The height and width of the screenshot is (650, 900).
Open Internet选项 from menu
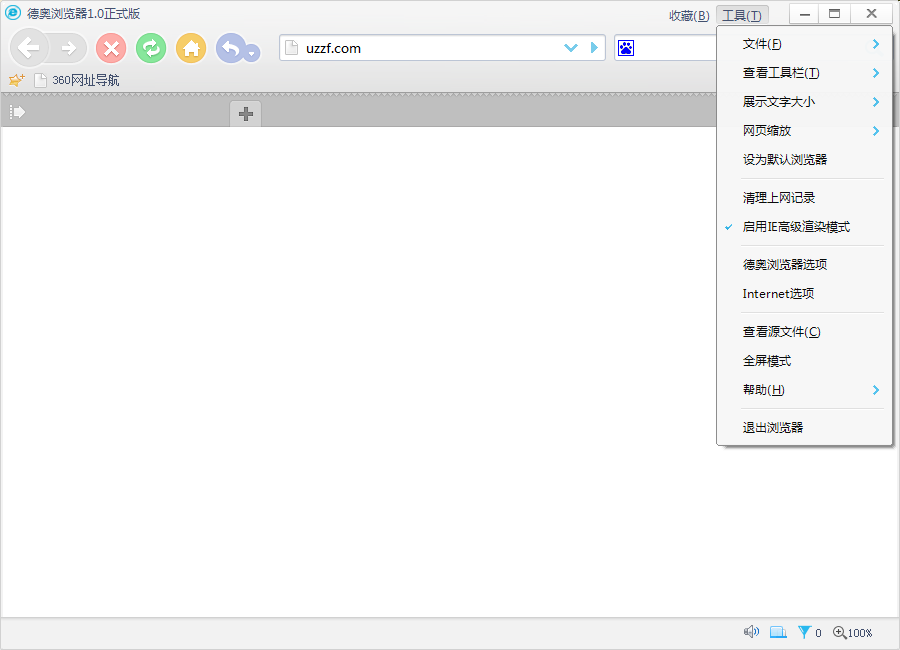[x=804, y=294]
